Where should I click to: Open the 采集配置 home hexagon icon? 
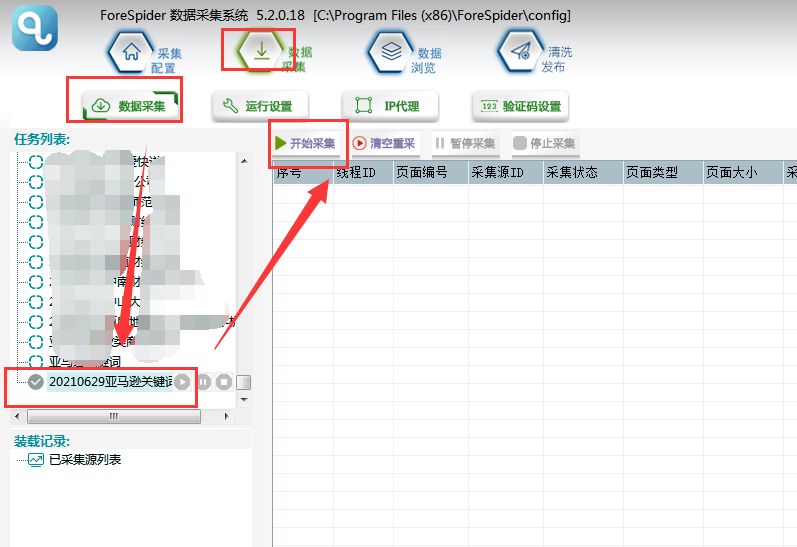tap(131, 52)
